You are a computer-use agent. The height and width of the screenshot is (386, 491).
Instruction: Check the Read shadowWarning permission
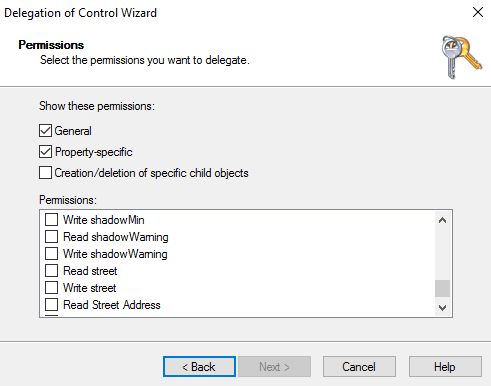click(51, 237)
